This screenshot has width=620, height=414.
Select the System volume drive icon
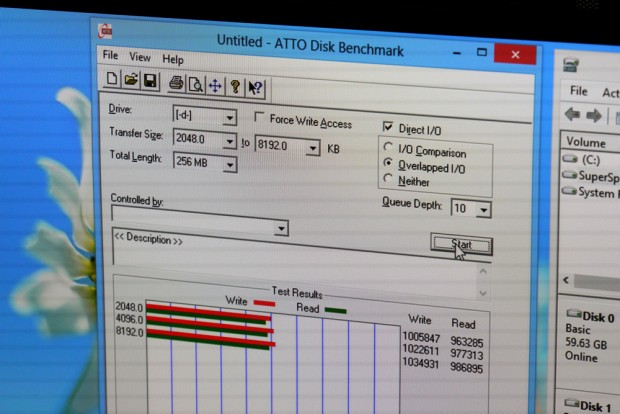pos(569,191)
